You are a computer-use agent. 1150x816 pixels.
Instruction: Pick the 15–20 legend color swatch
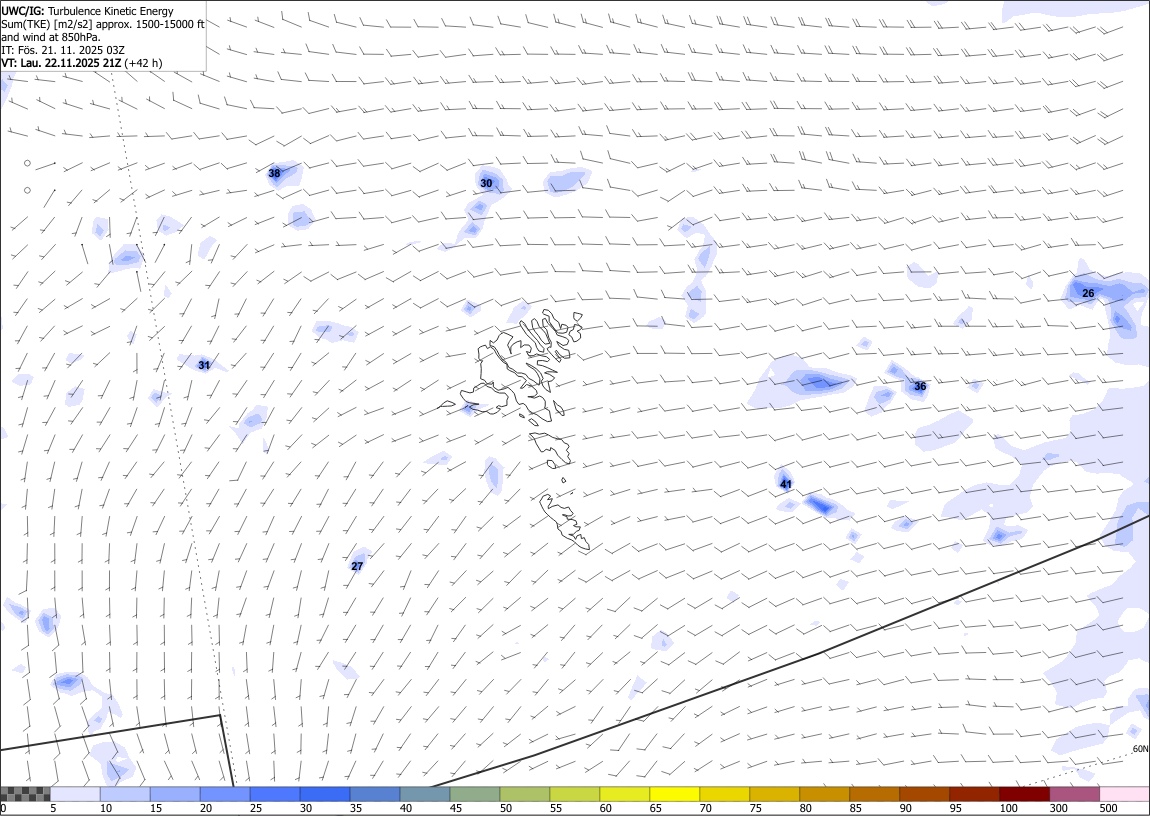click(x=175, y=794)
